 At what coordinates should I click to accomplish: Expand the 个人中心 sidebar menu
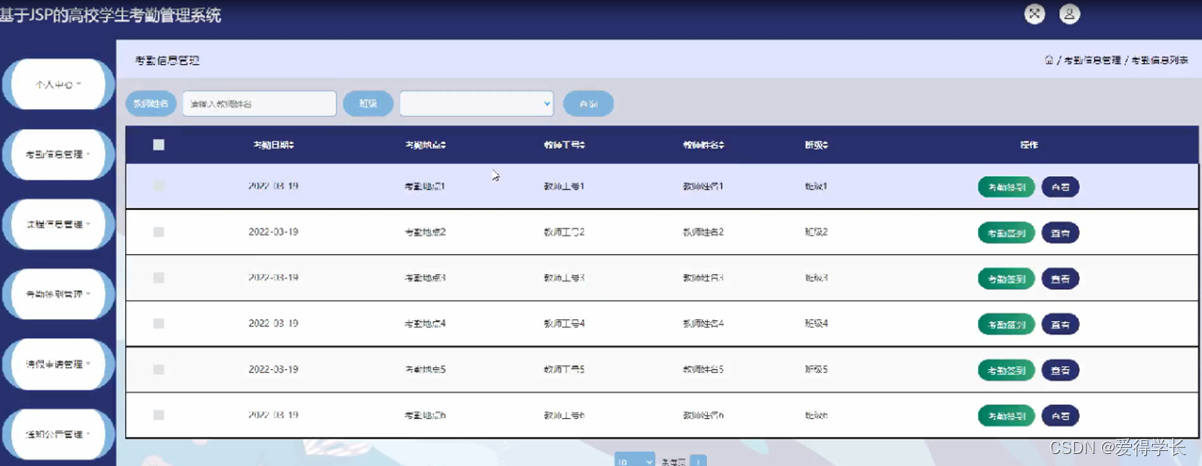pos(58,85)
